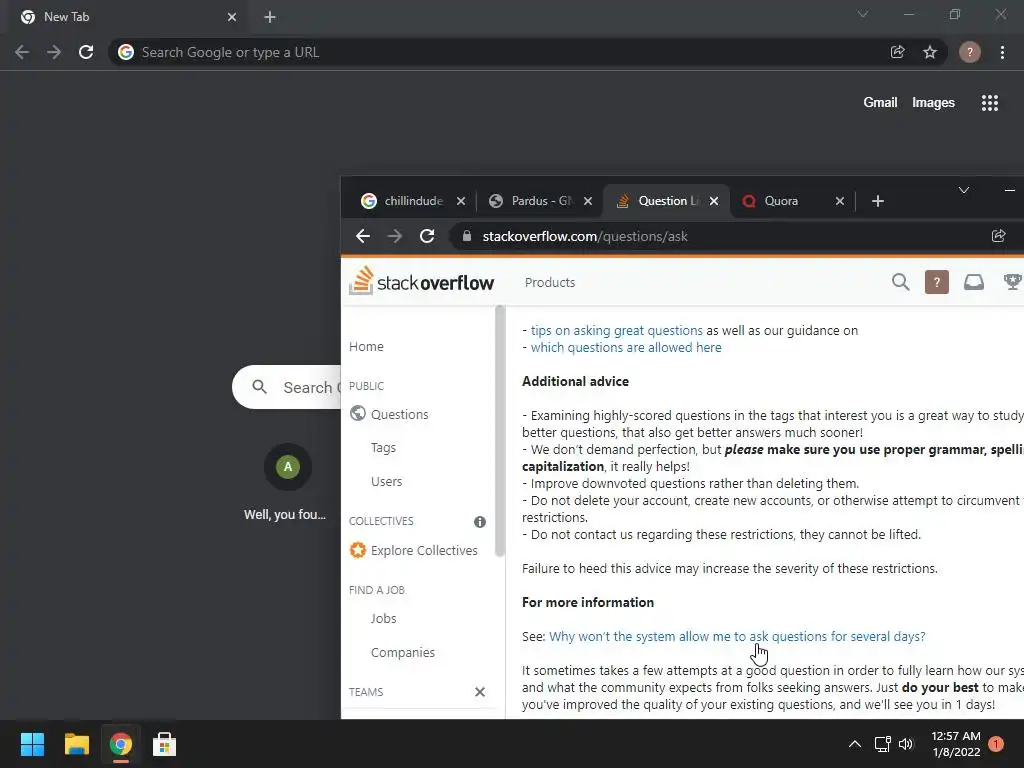1024x768 pixels.
Task: Go to Home in the sidebar
Action: (366, 347)
